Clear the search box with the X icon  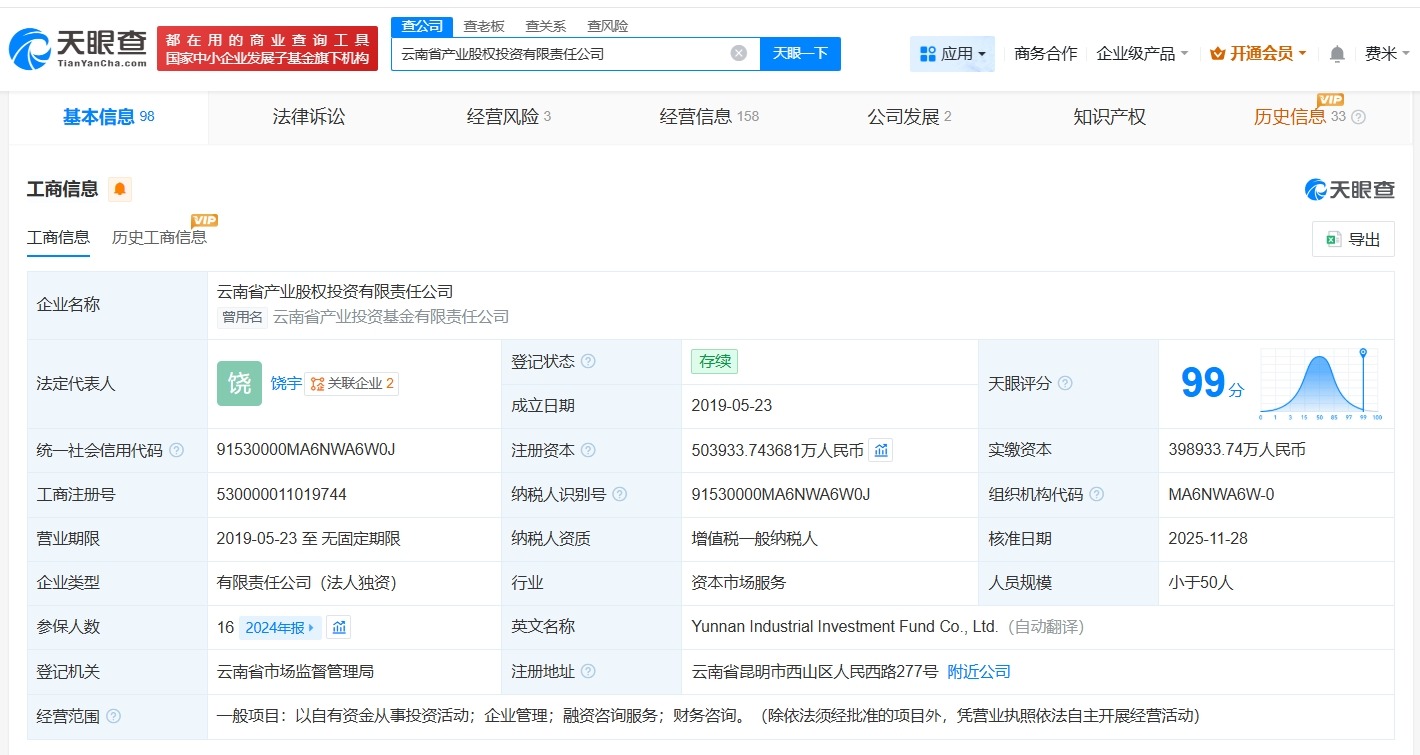click(738, 53)
